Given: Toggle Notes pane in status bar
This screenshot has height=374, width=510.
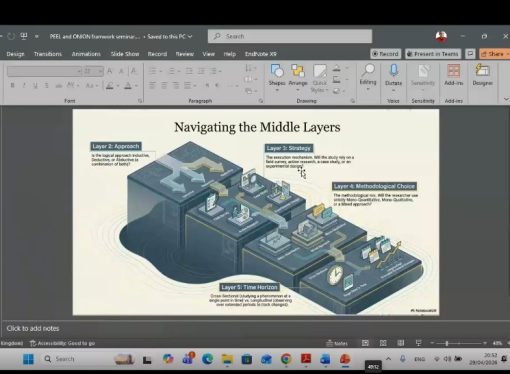Looking at the screenshot, I should pos(337,343).
